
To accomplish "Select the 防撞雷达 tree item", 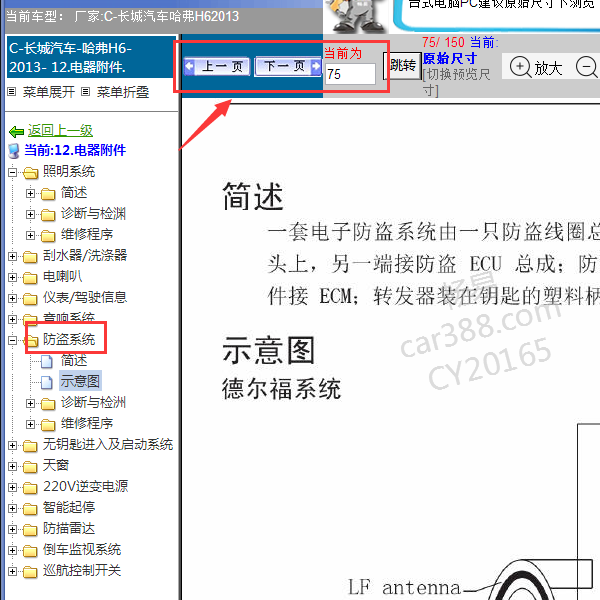I will point(69,528).
